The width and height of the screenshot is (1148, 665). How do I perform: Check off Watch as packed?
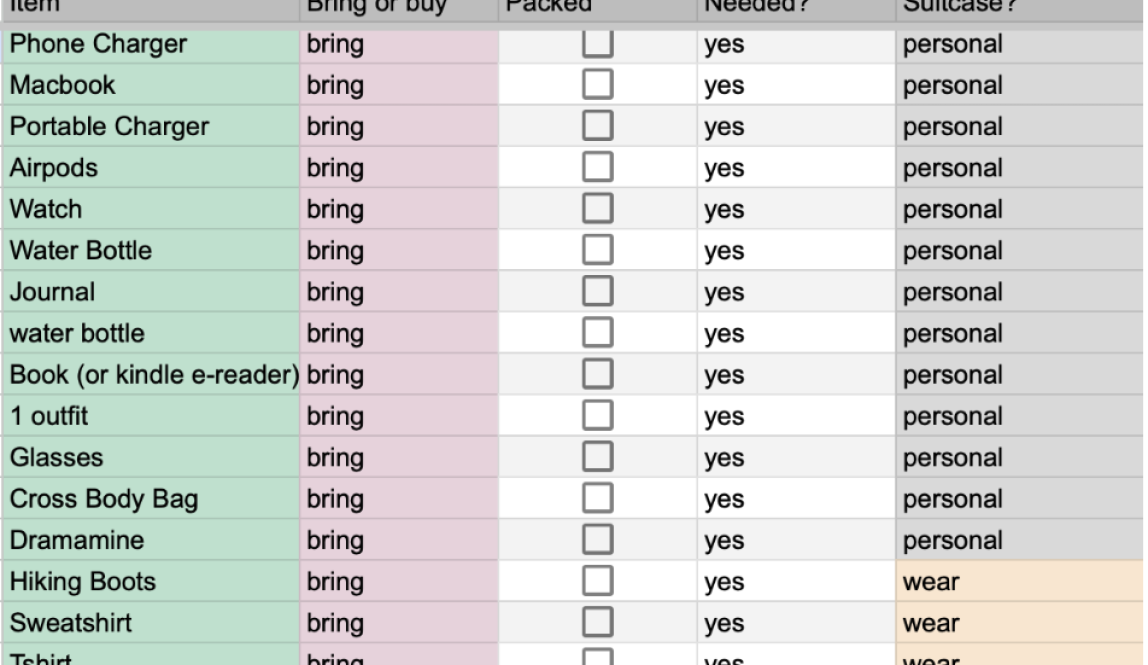597,210
